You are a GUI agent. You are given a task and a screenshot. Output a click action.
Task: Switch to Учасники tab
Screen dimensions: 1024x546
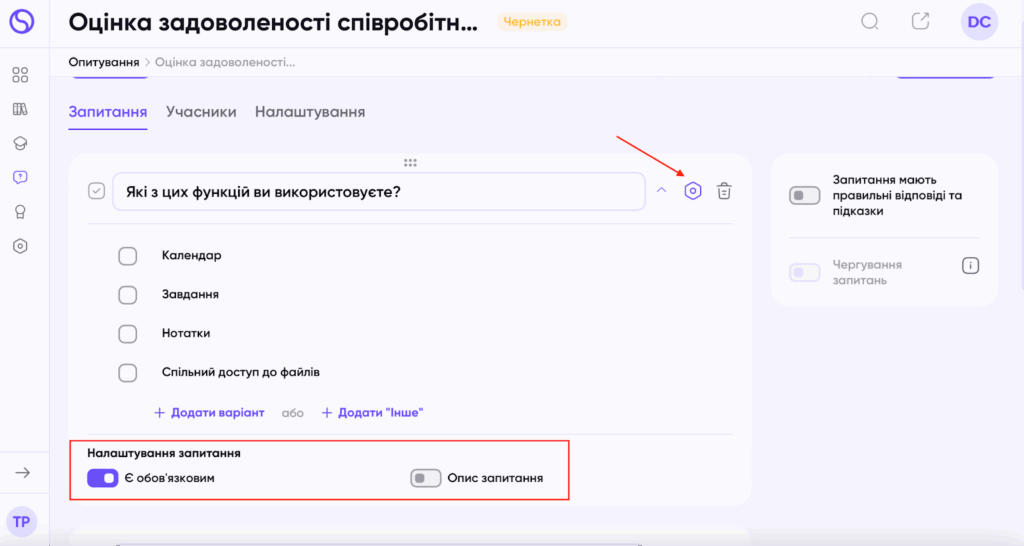[201, 112]
